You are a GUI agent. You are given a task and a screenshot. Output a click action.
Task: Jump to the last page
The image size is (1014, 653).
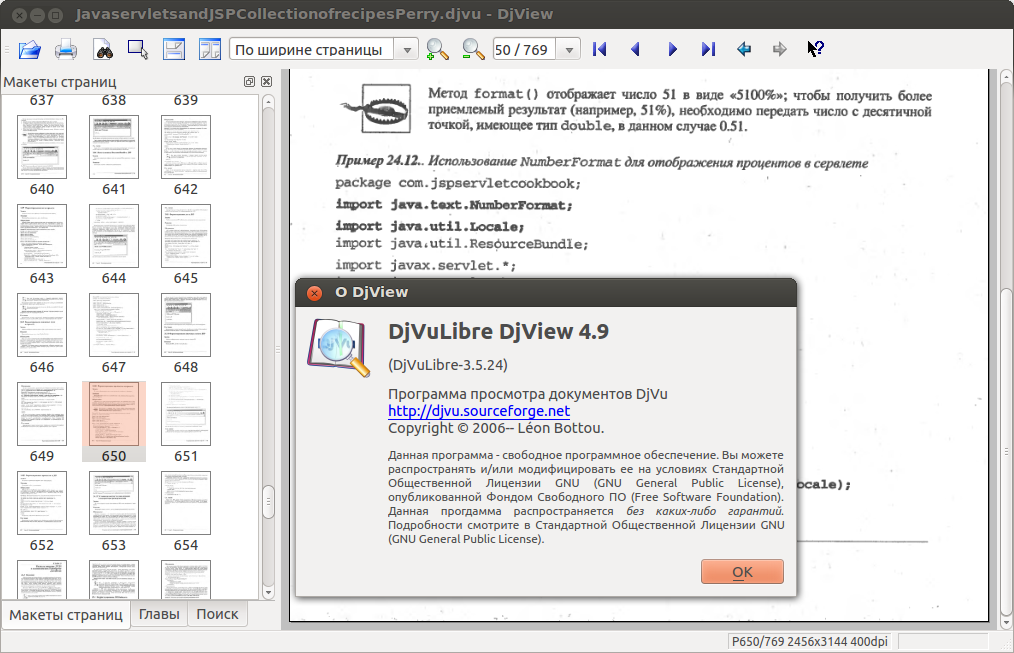coord(708,49)
